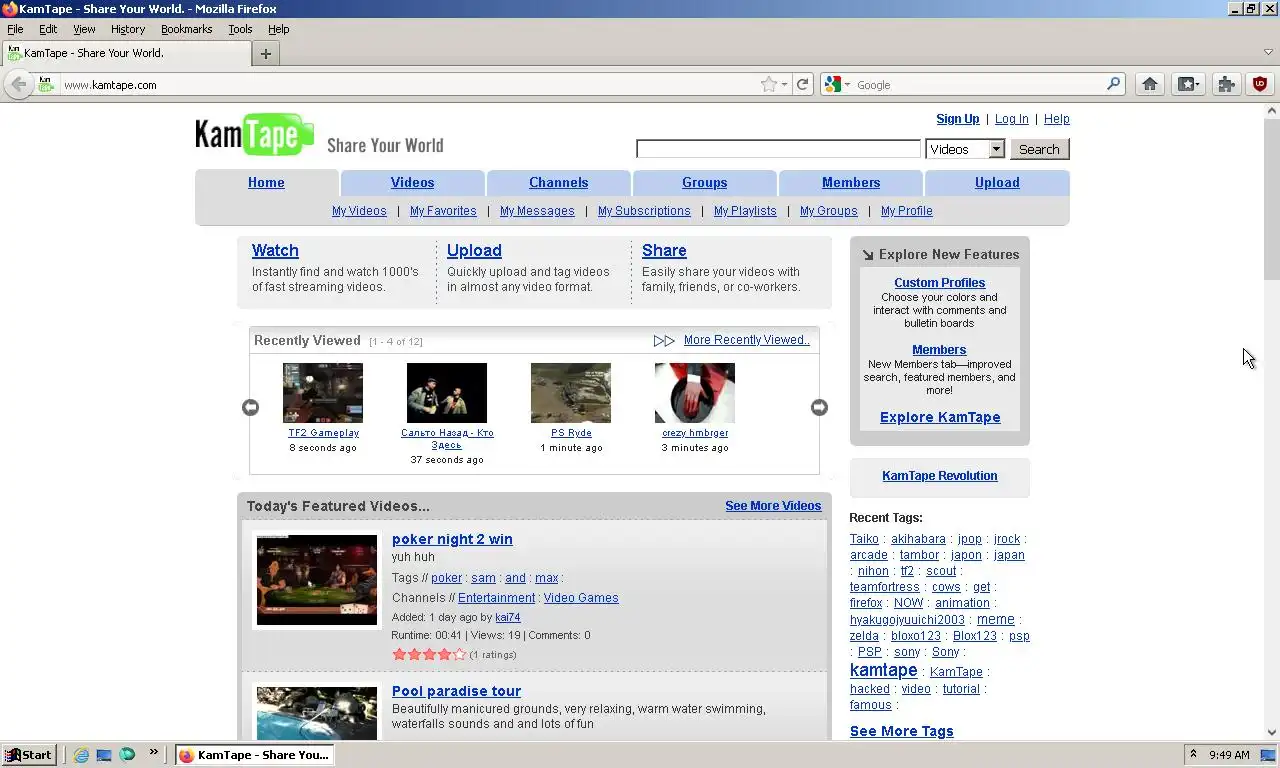The height and width of the screenshot is (768, 1280).
Task: Click the page vertical scrollbar thumb
Action: 1271,200
